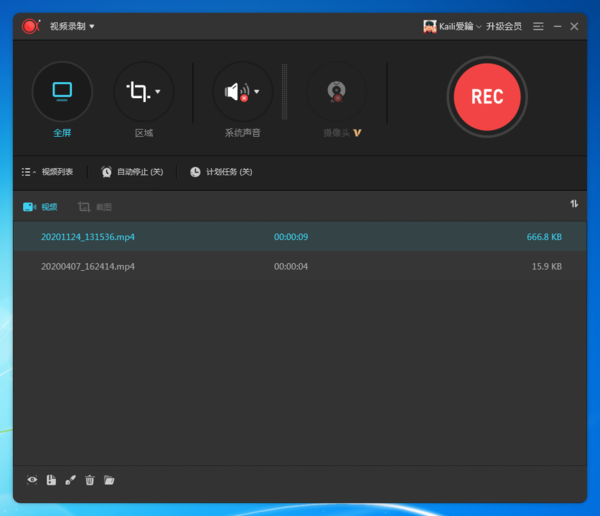Select the full screen (全屏) capture mode

(62, 92)
